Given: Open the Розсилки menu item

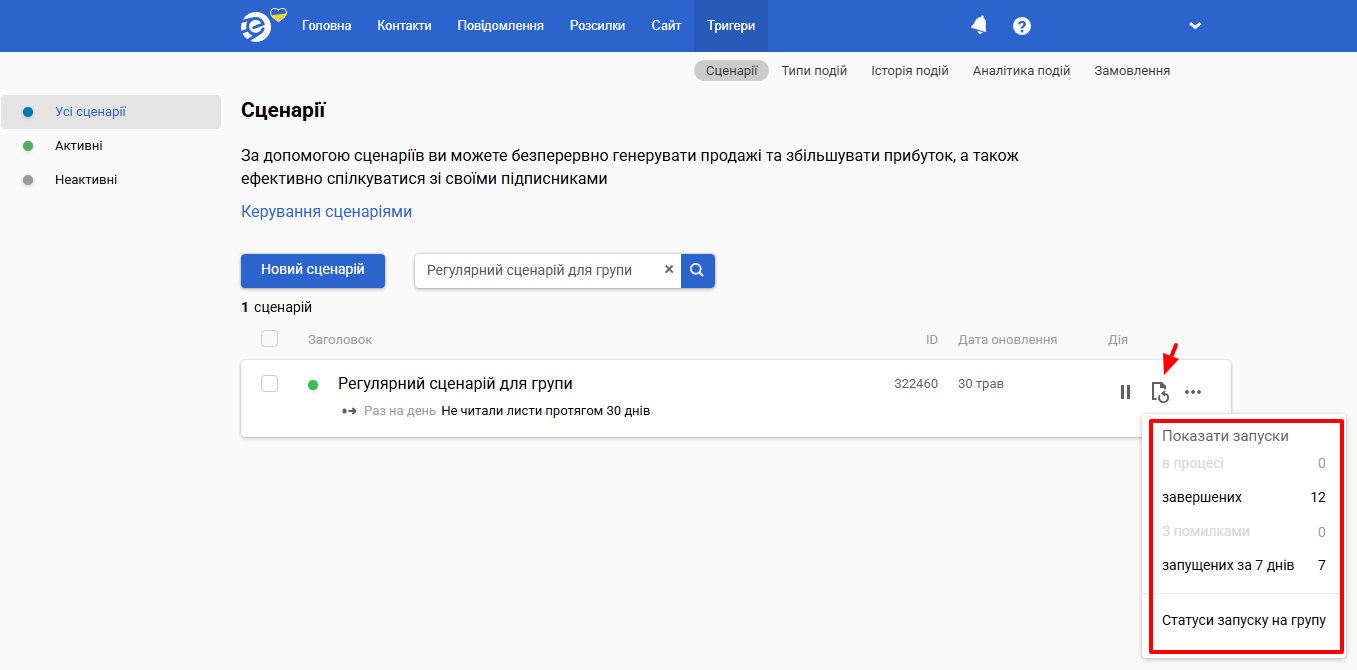Looking at the screenshot, I should 597,26.
